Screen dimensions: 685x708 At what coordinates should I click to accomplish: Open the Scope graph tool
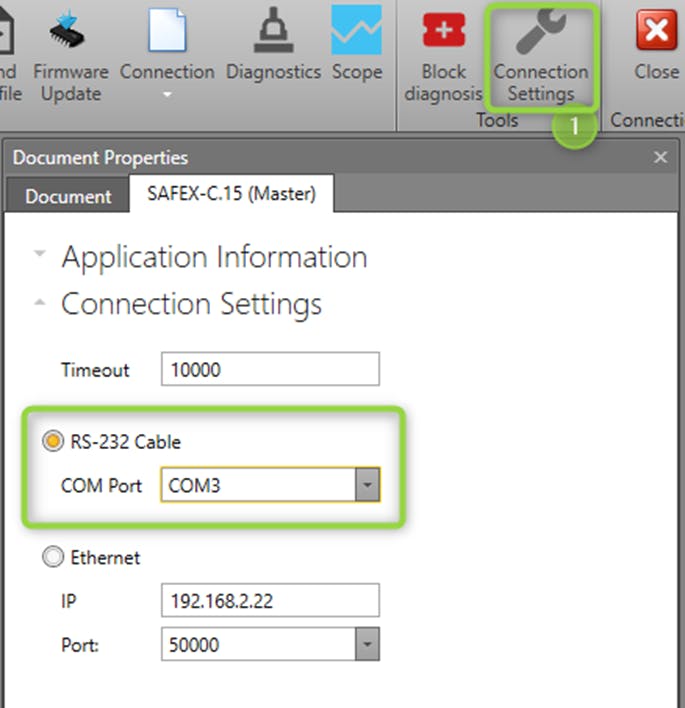[357, 32]
